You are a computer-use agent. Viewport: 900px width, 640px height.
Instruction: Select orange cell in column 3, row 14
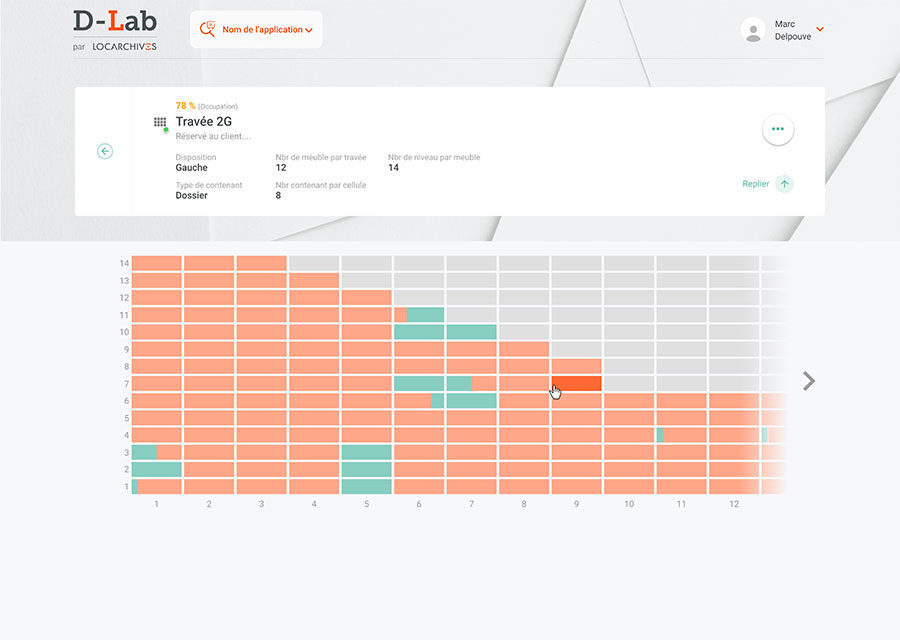262,263
